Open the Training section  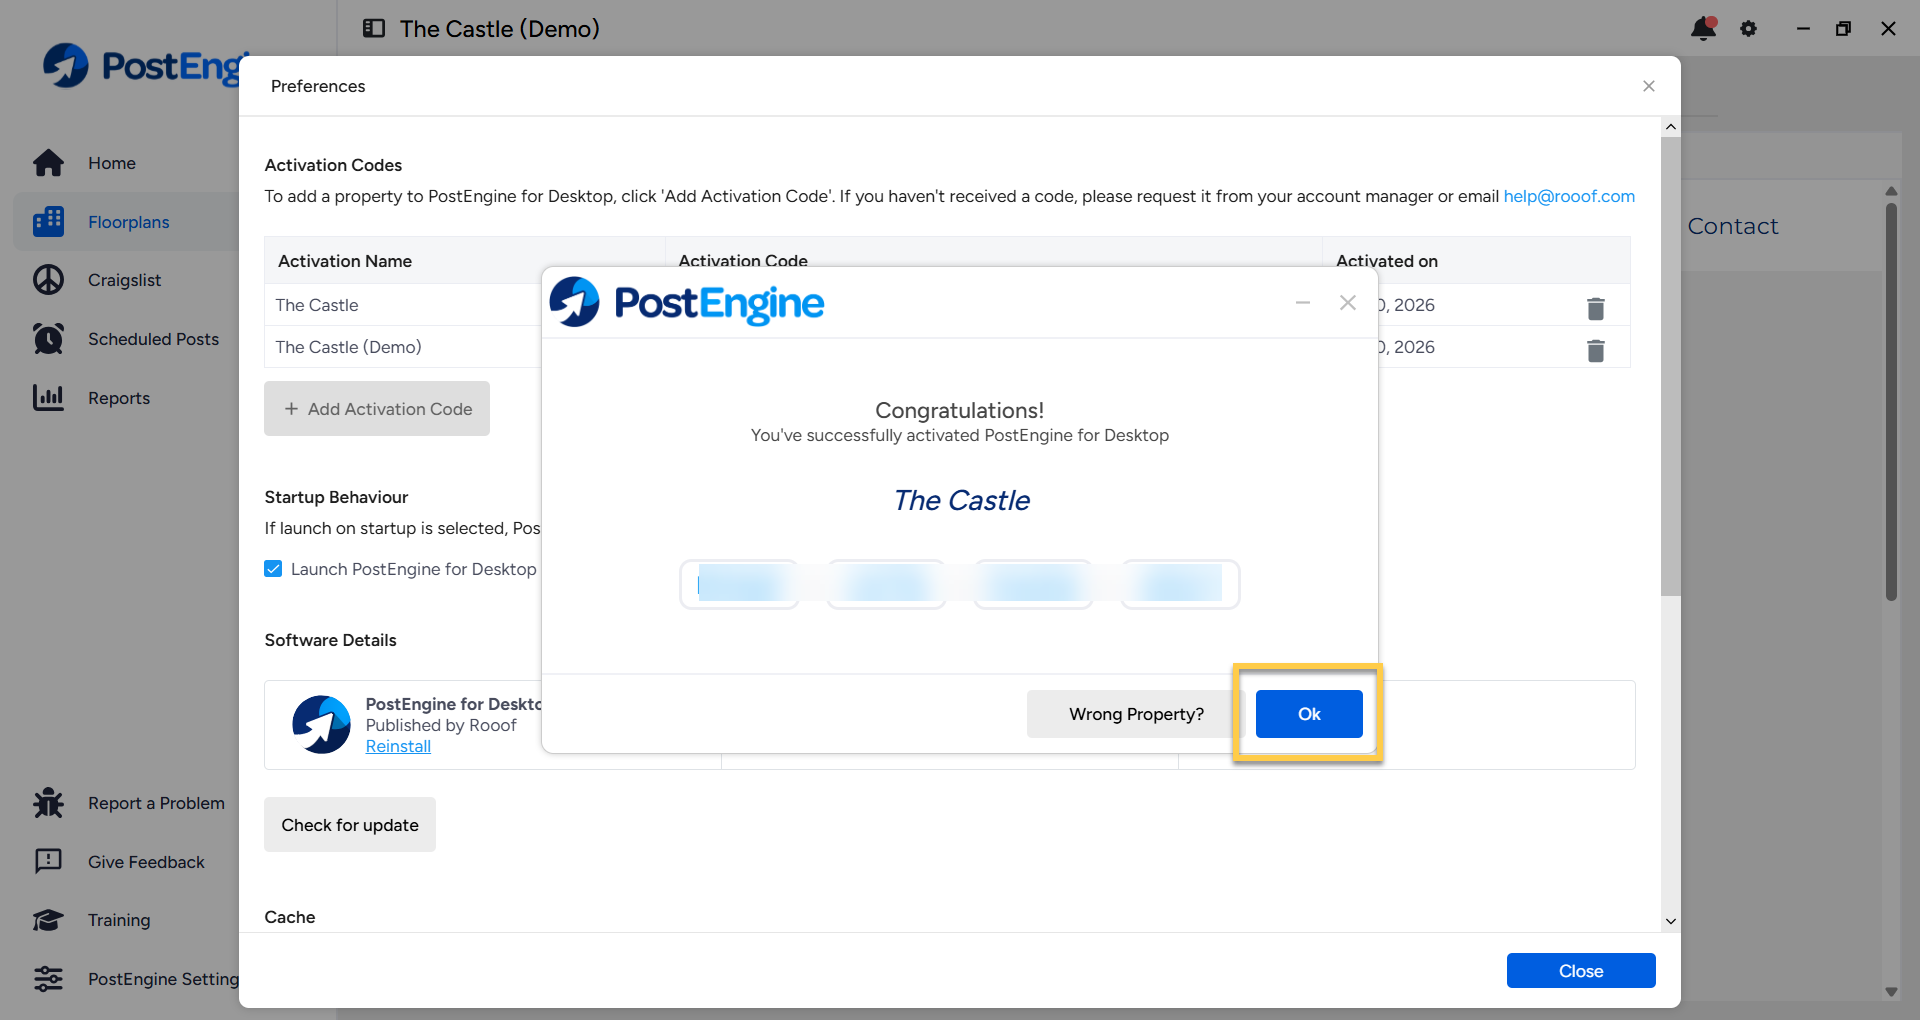point(118,920)
